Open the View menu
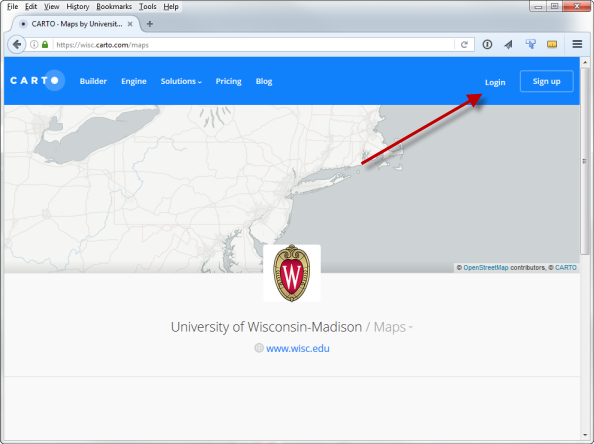 52,6
